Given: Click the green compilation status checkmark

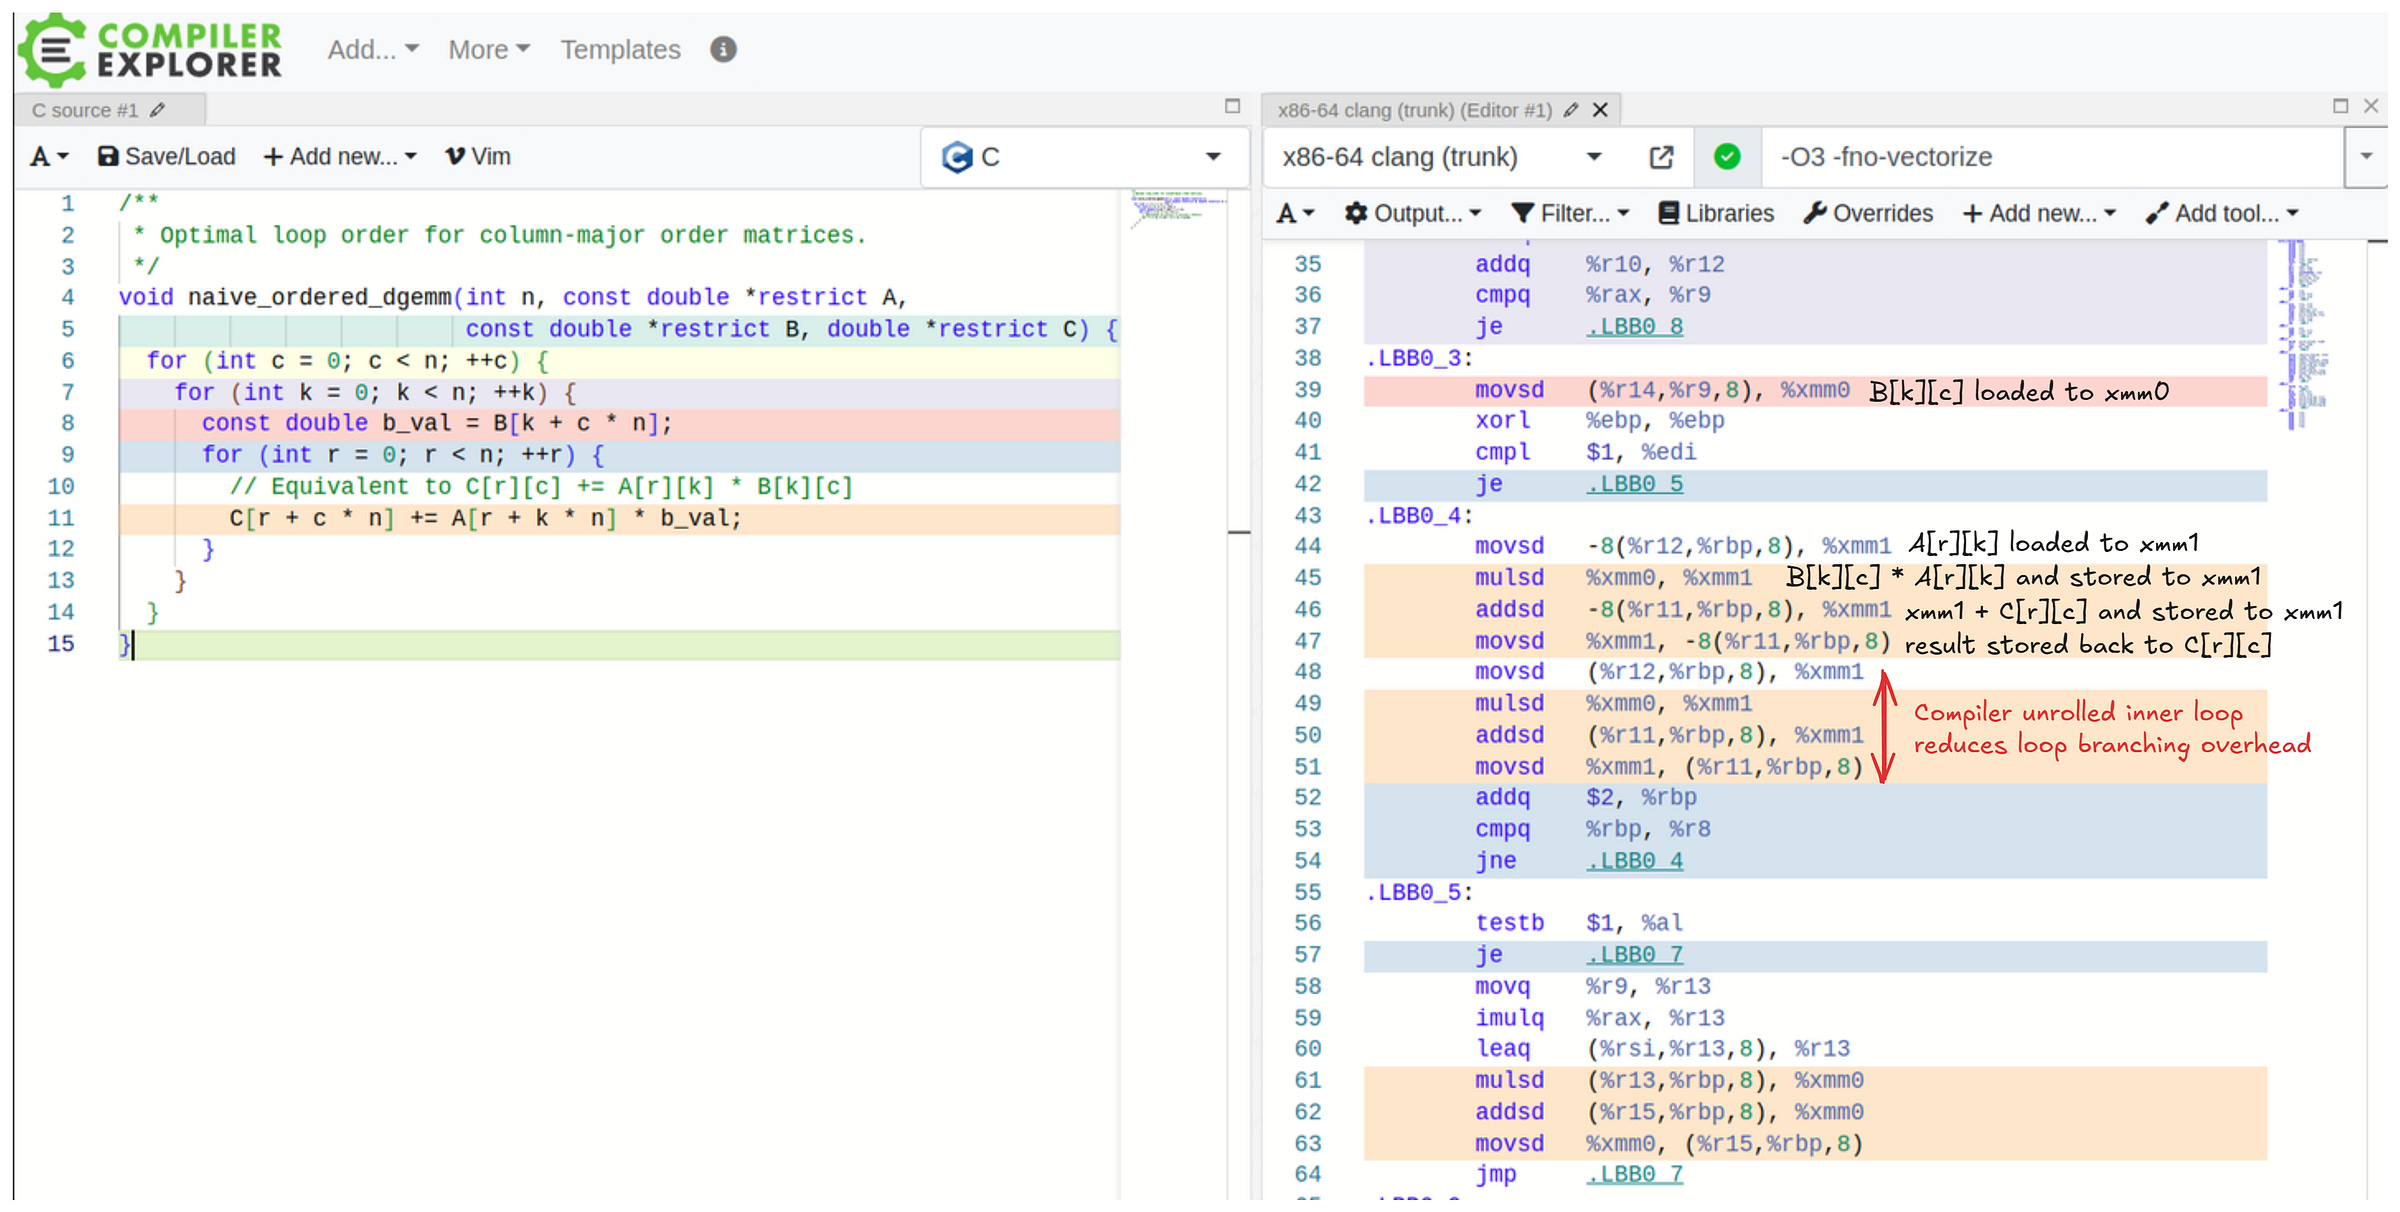Looking at the screenshot, I should (1727, 157).
